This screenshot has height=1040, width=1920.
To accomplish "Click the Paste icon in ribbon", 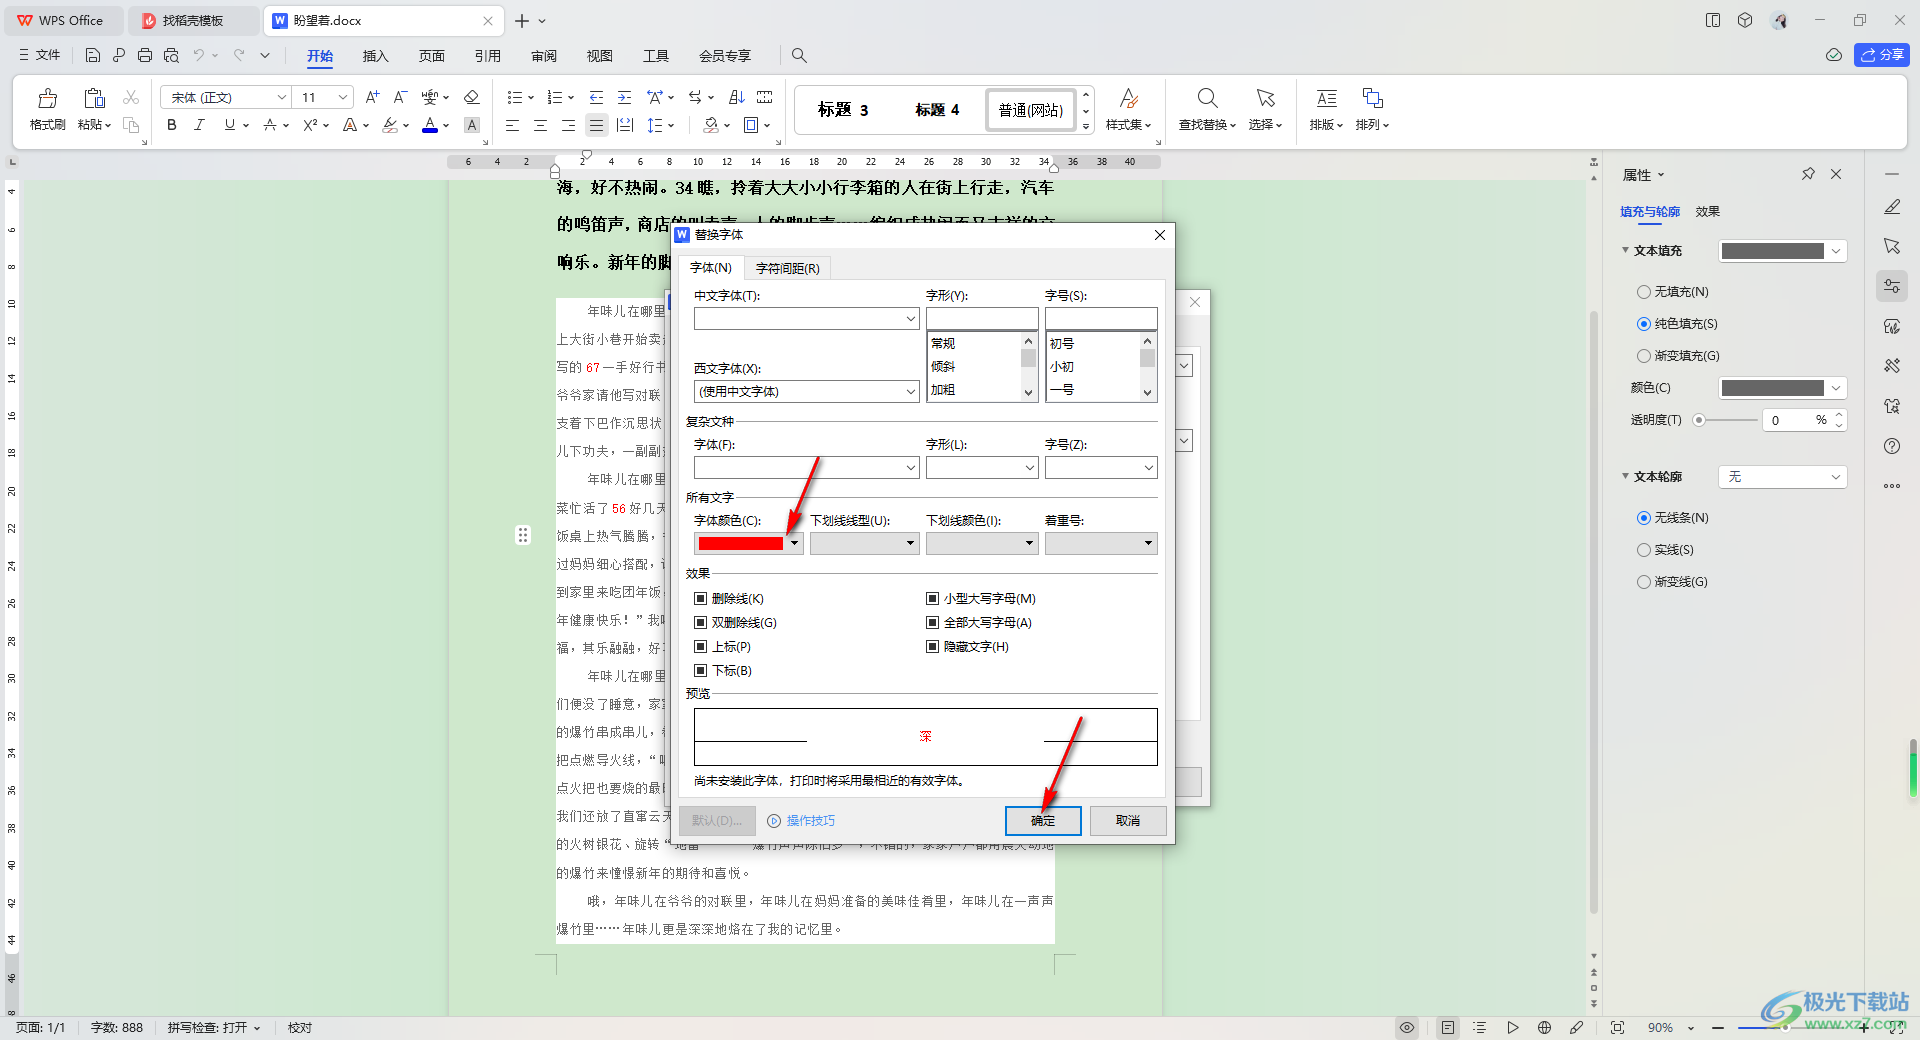I will click(94, 98).
